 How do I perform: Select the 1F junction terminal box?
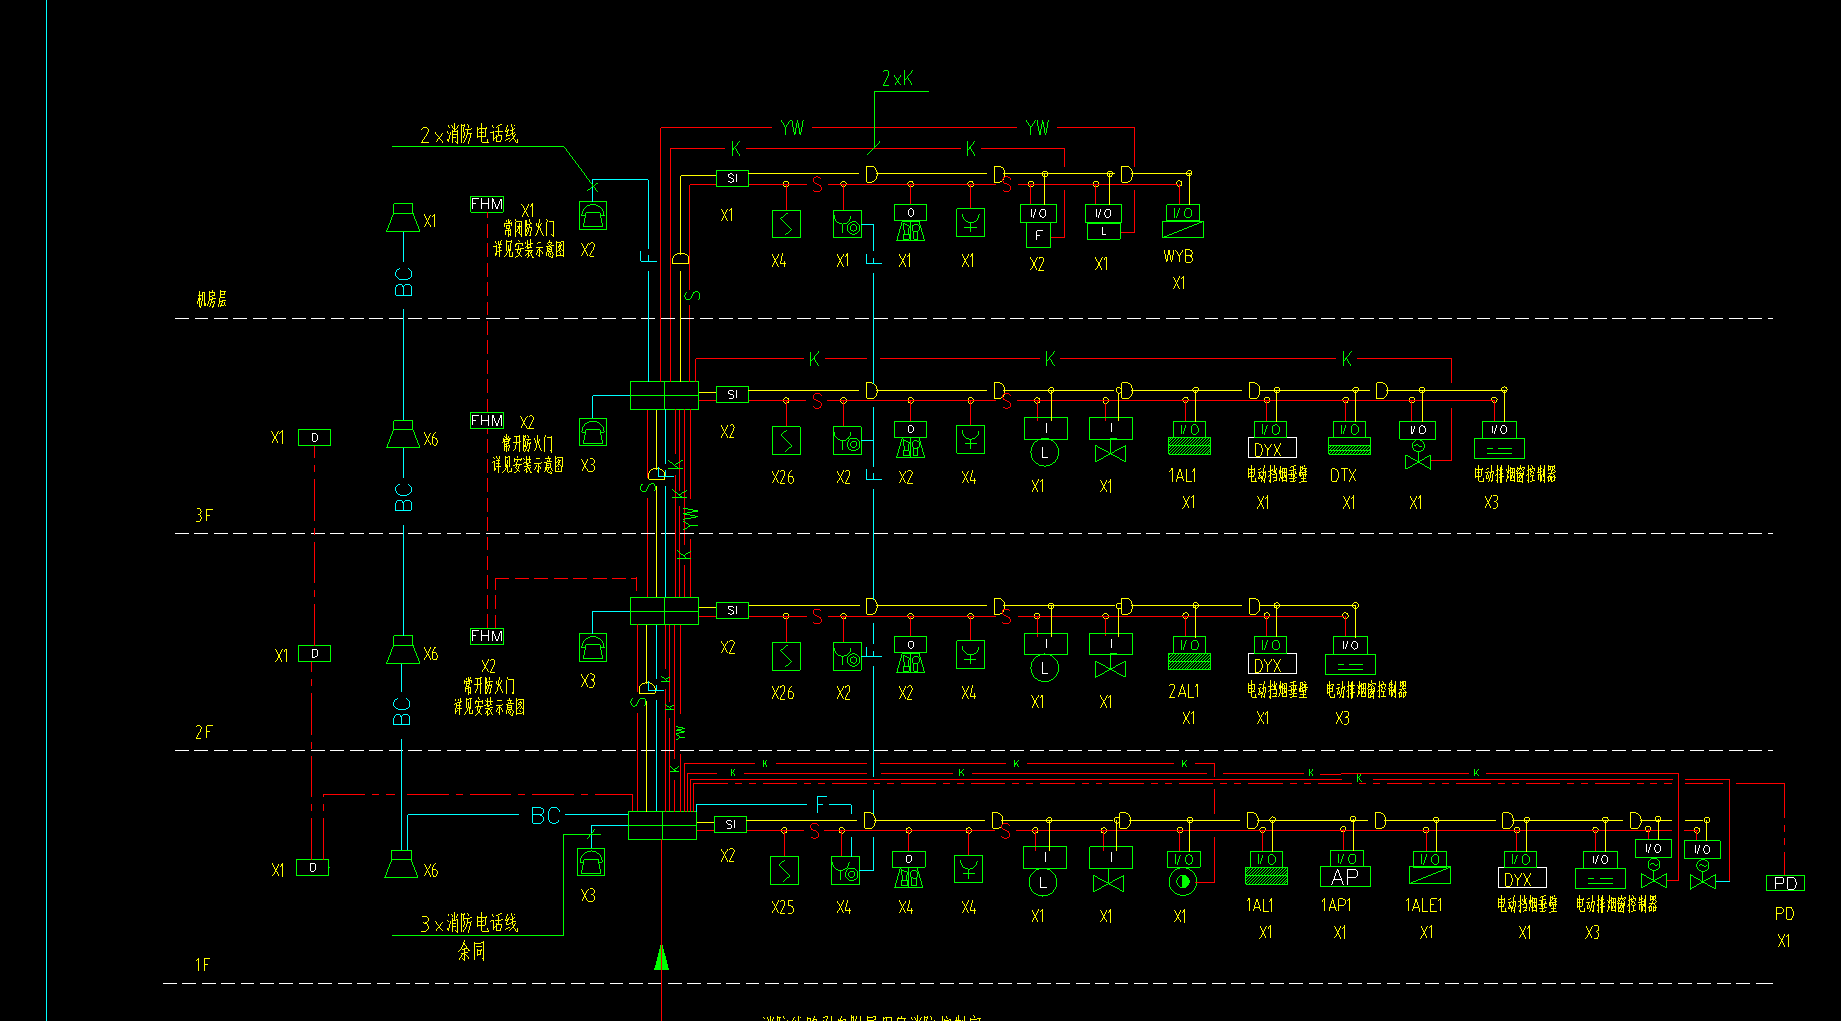tap(662, 825)
